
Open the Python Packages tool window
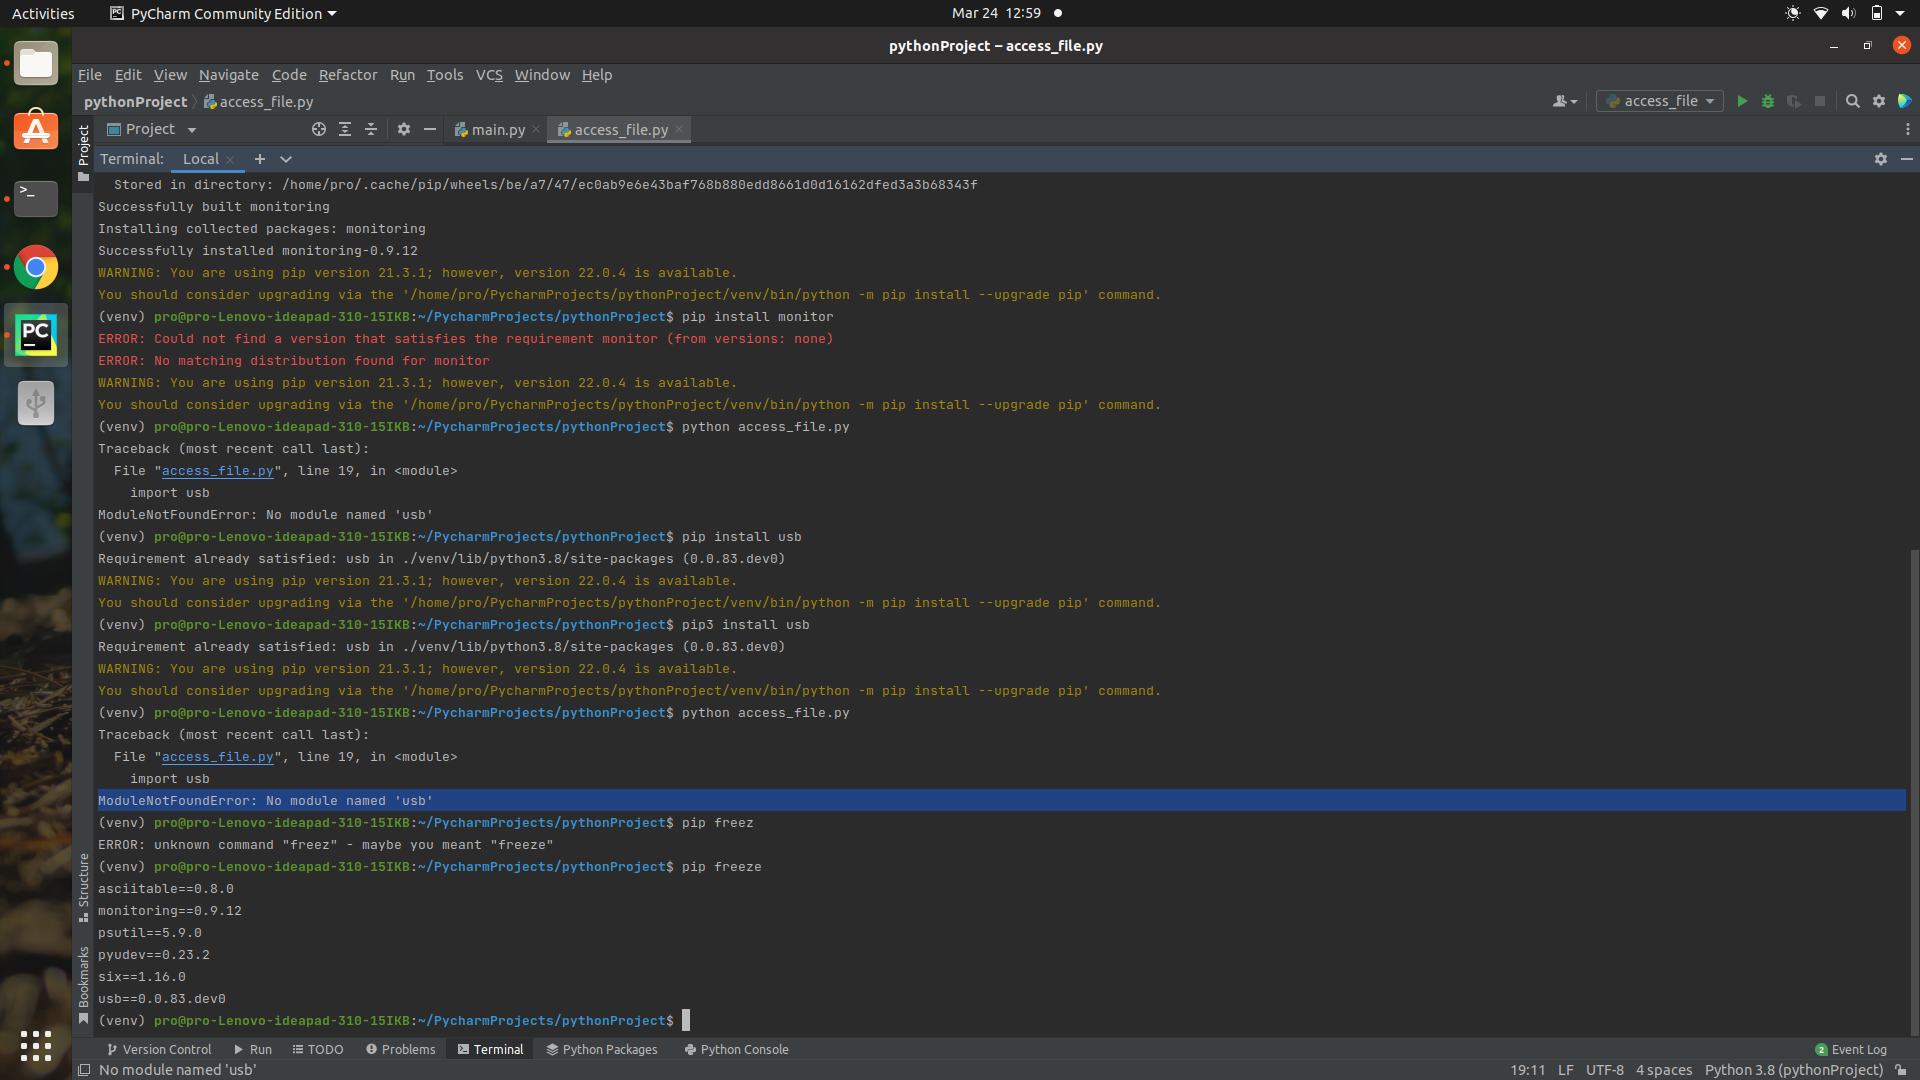(601, 1049)
